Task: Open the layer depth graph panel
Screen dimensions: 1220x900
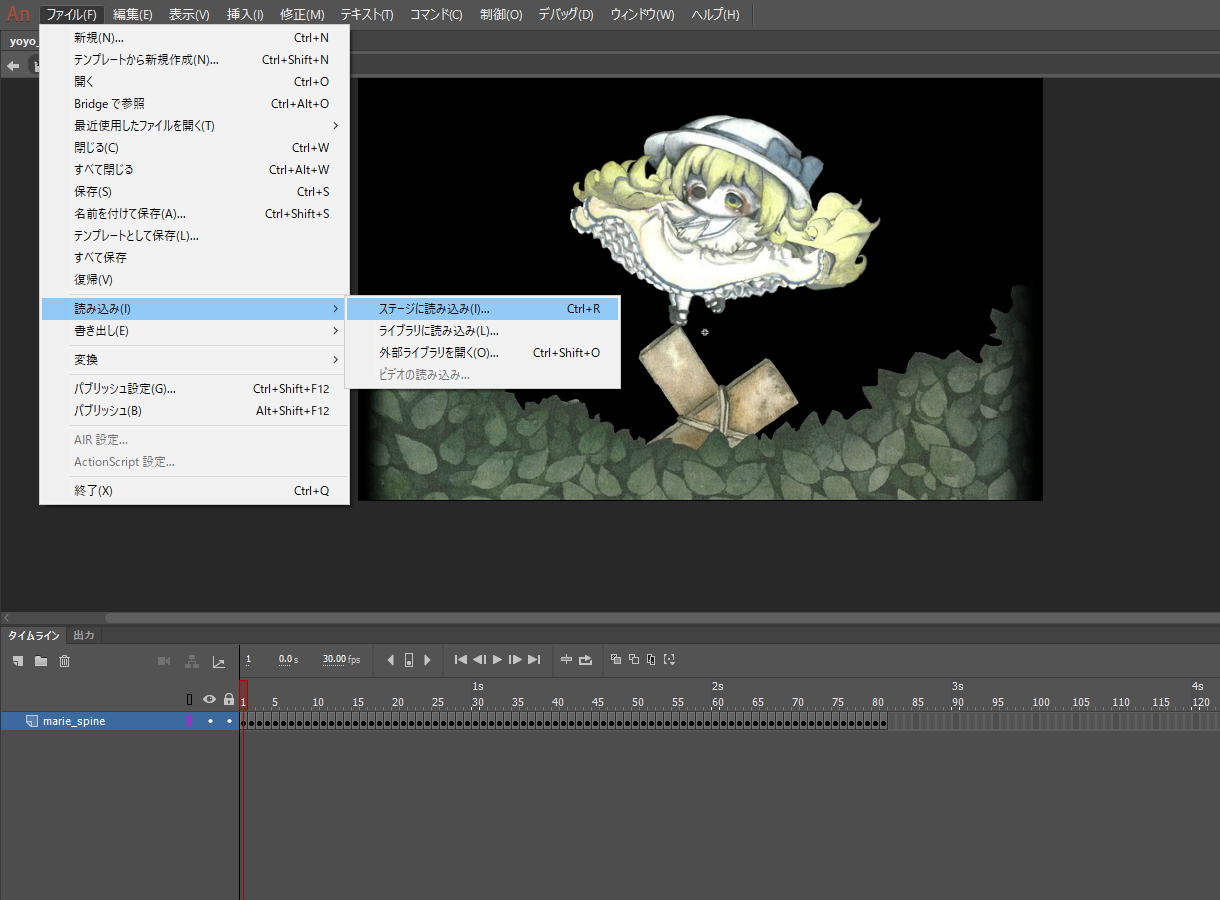Action: click(219, 661)
